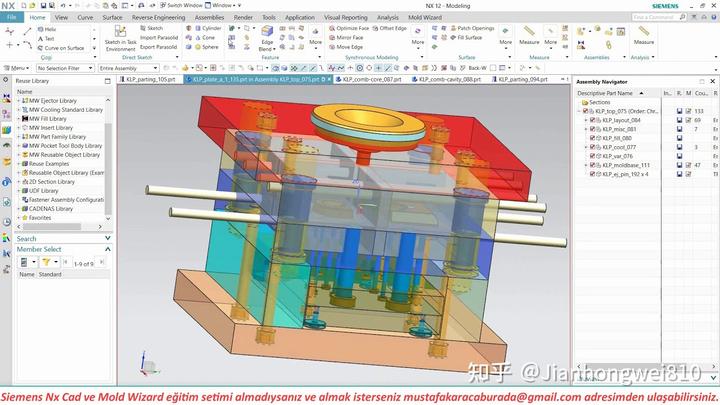Viewport: 720px width, 405px height.
Task: Run Patch Openings command
Action: (472, 28)
